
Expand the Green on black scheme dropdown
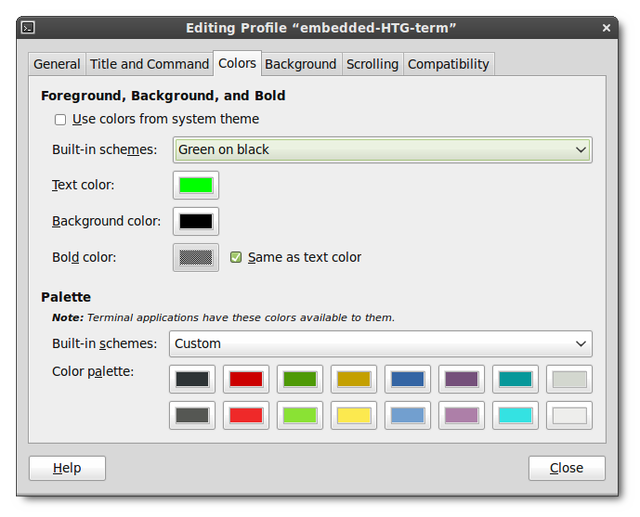pyautogui.click(x=381, y=150)
